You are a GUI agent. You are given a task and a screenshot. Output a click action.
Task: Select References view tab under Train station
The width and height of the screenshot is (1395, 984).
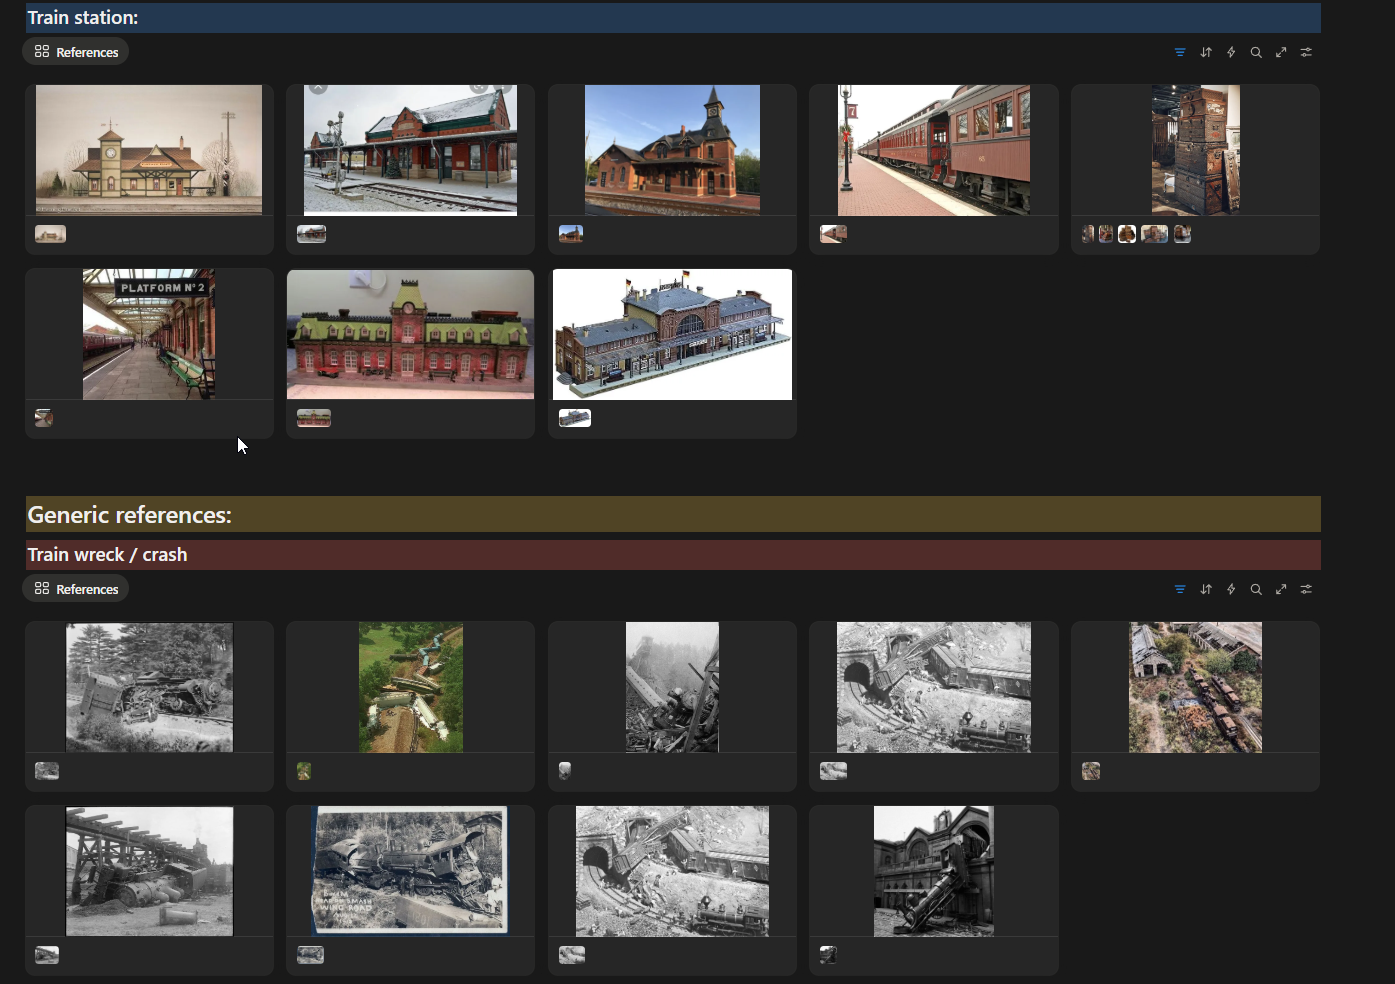(x=76, y=52)
